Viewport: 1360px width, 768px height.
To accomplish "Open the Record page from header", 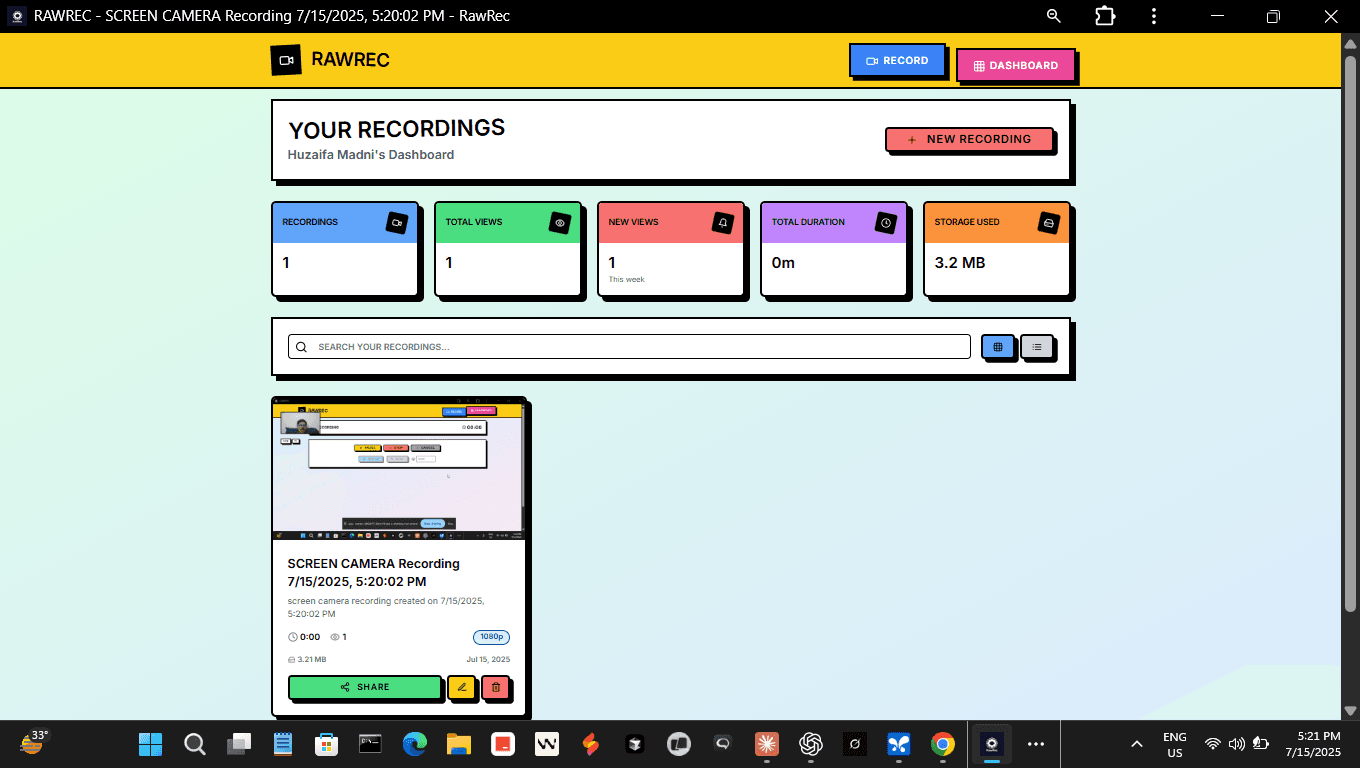I will (x=897, y=61).
